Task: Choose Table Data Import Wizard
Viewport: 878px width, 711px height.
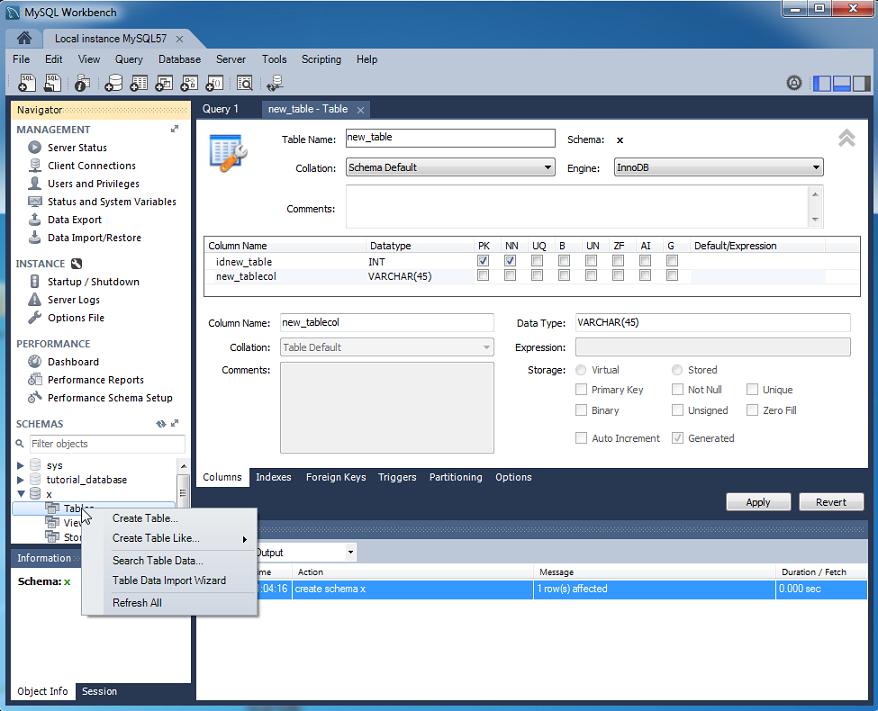Action: coord(169,581)
